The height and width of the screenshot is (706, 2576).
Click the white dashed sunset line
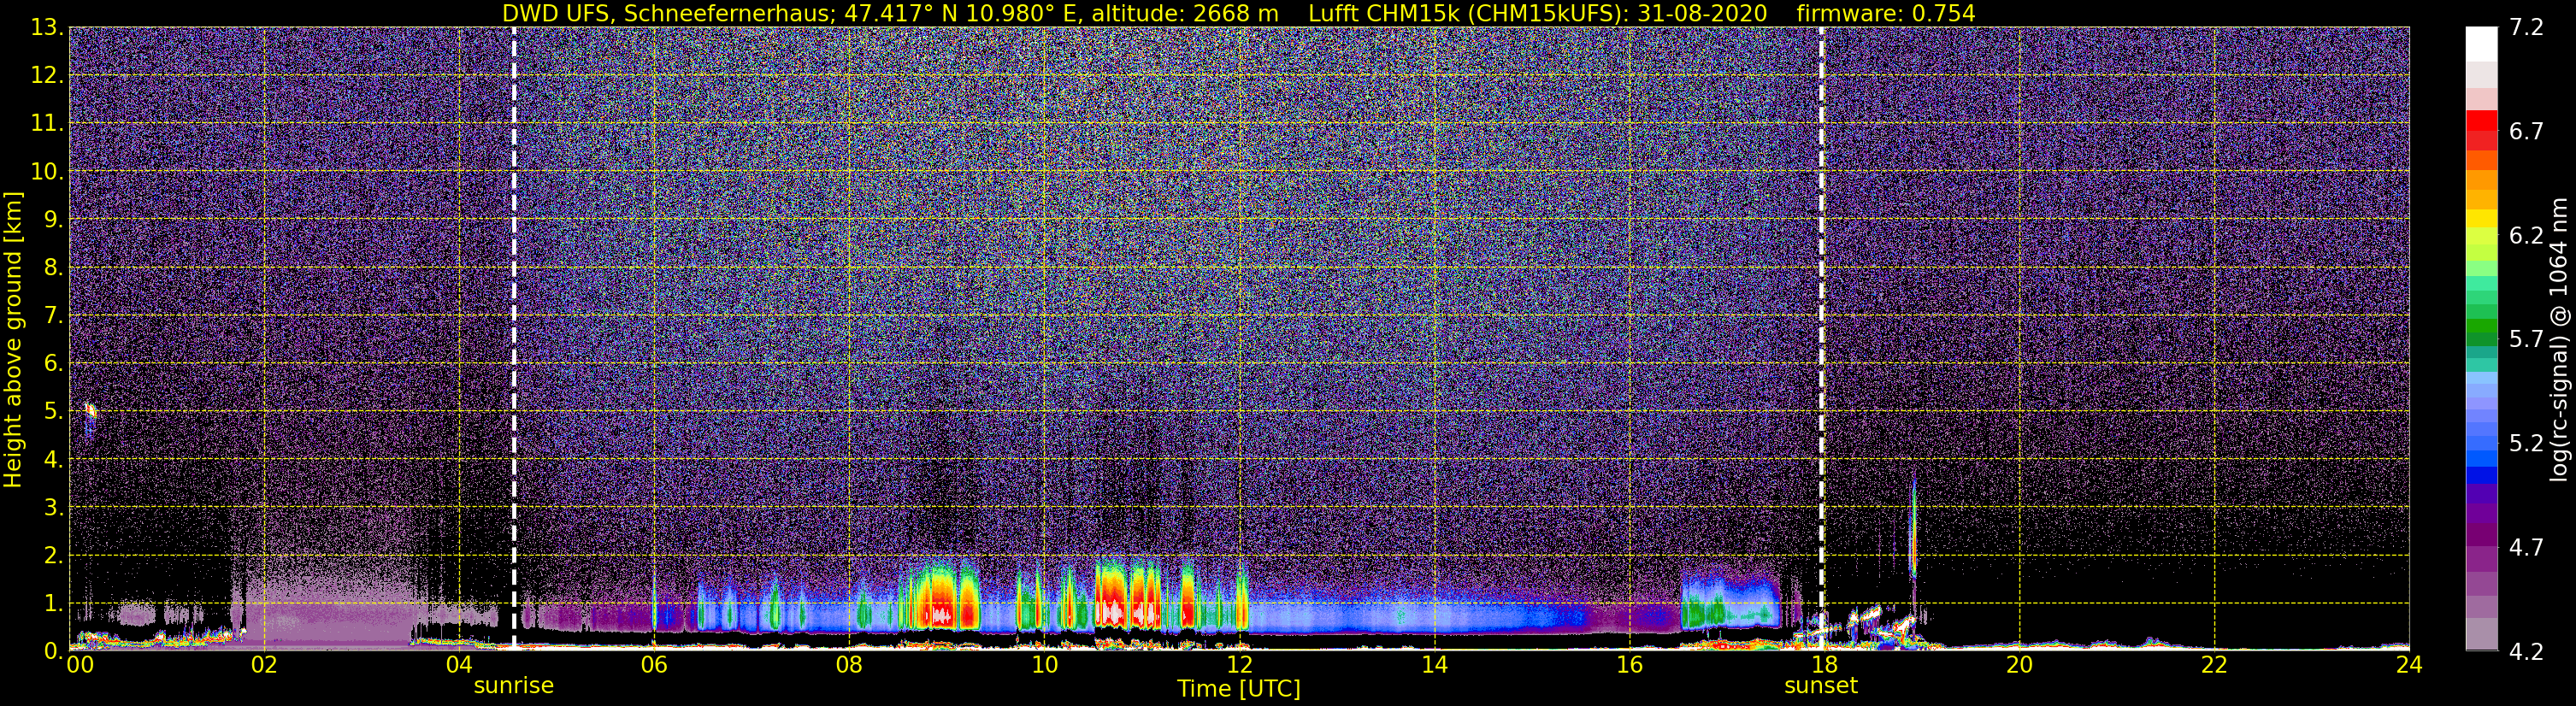[x=1821, y=338]
